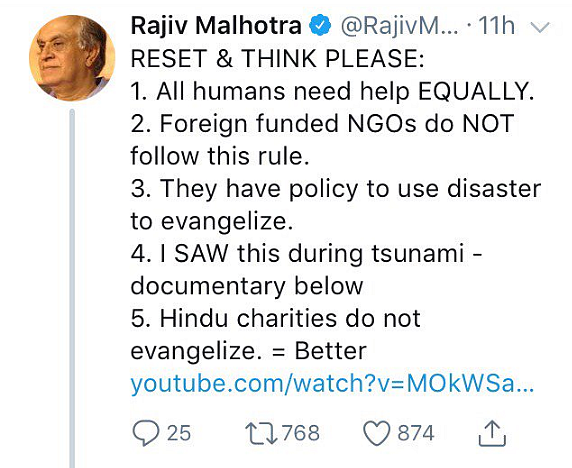Like the tweet with the heart icon

pos(377,433)
